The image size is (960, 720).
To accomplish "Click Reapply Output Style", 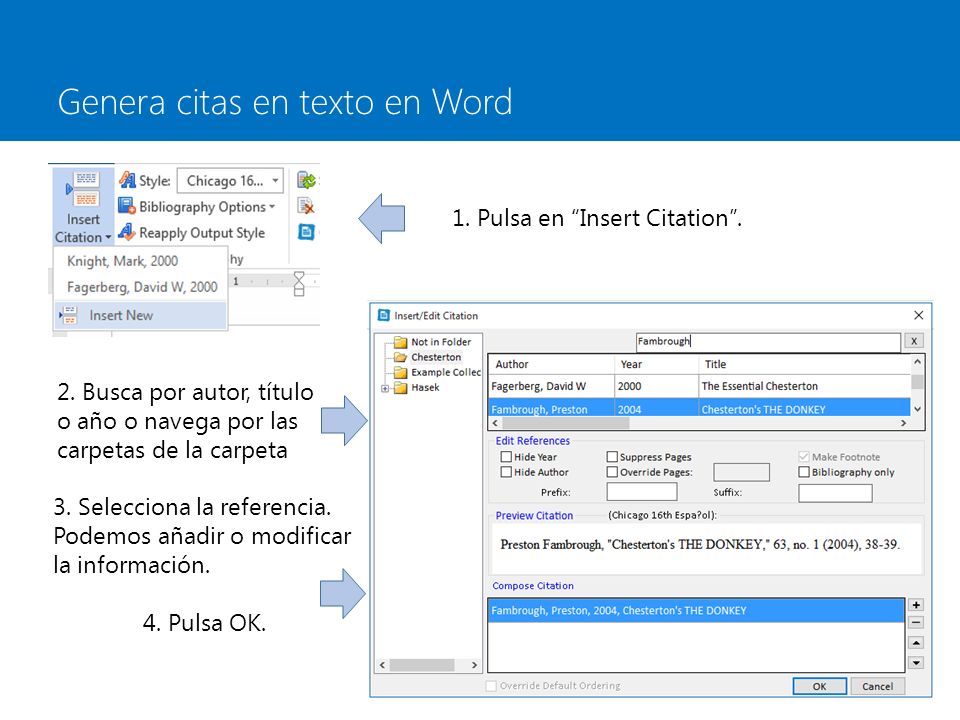I will click(202, 233).
